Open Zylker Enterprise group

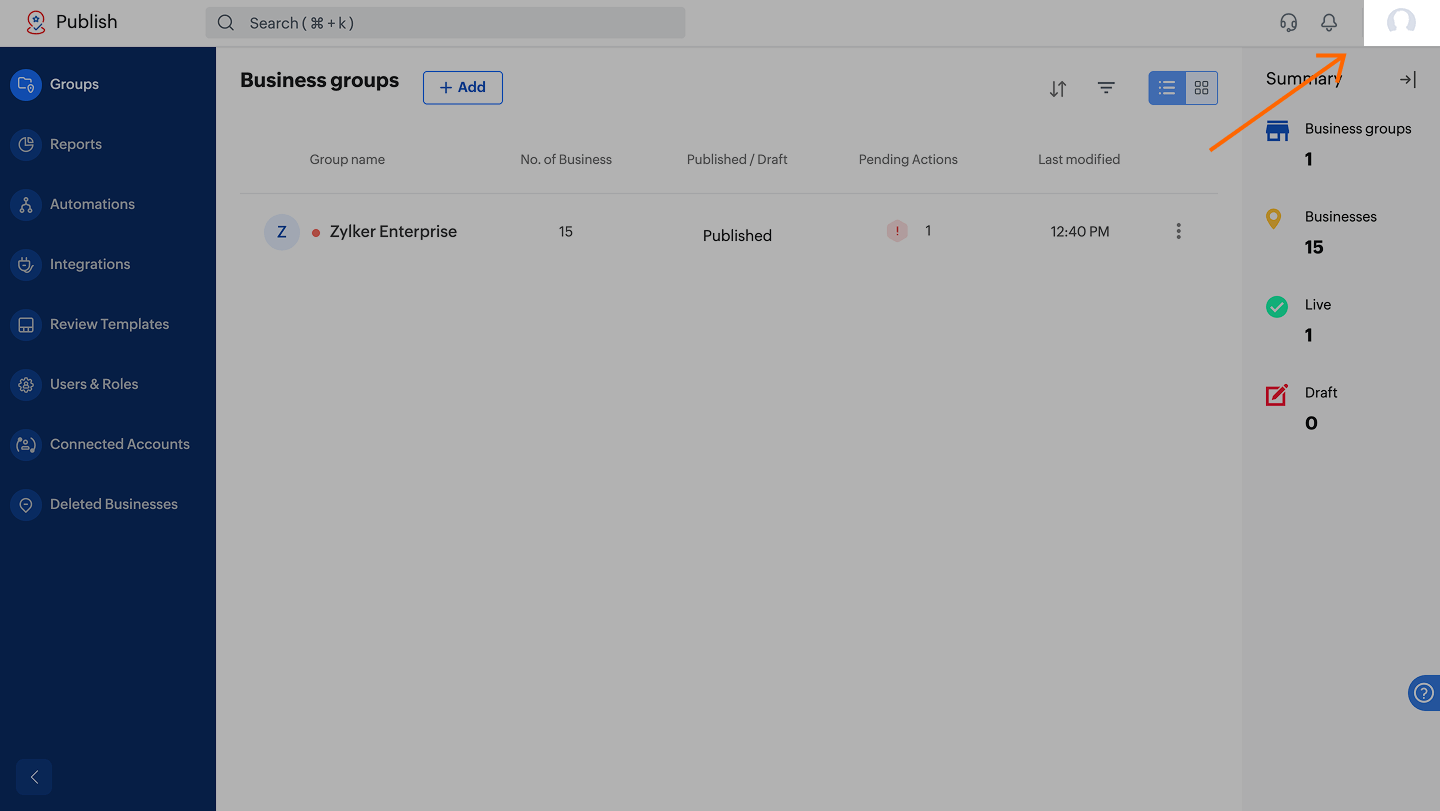coord(393,231)
